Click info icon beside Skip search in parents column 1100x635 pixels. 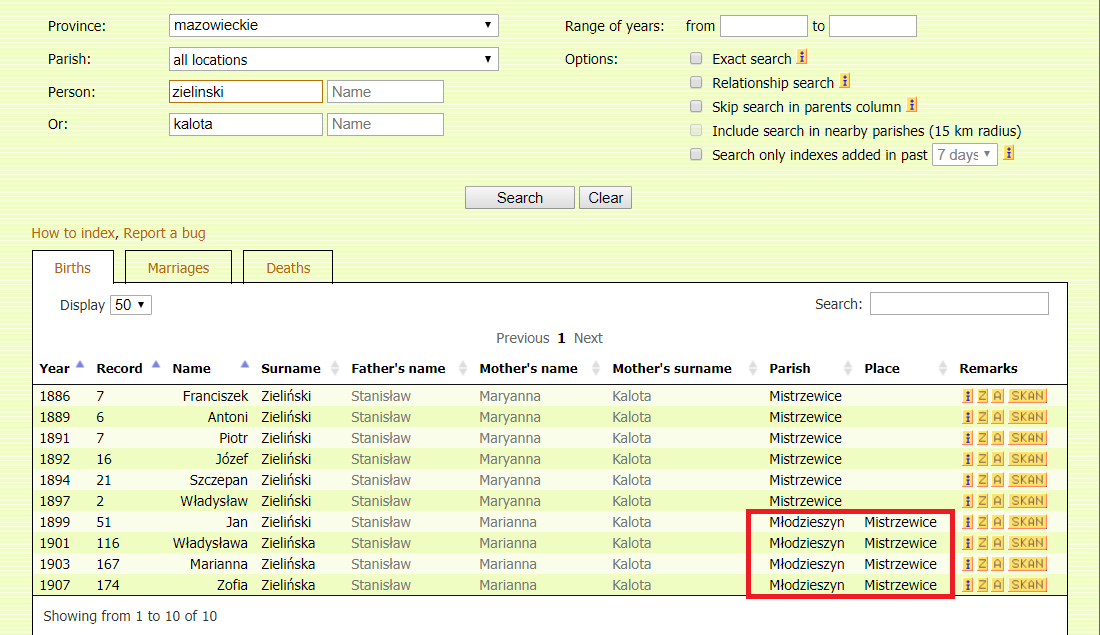[x=912, y=105]
